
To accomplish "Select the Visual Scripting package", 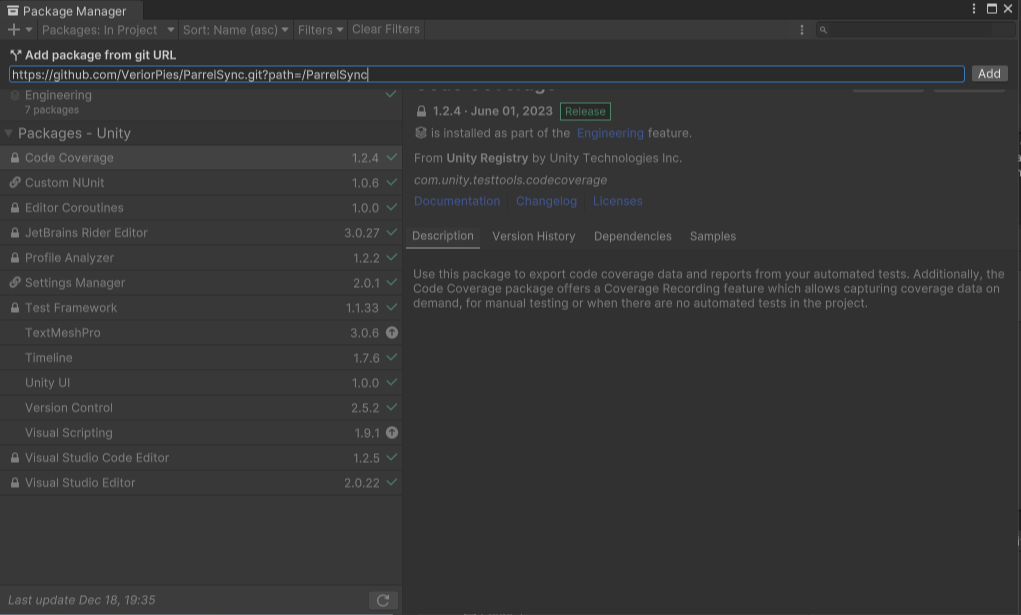I will 201,433.
